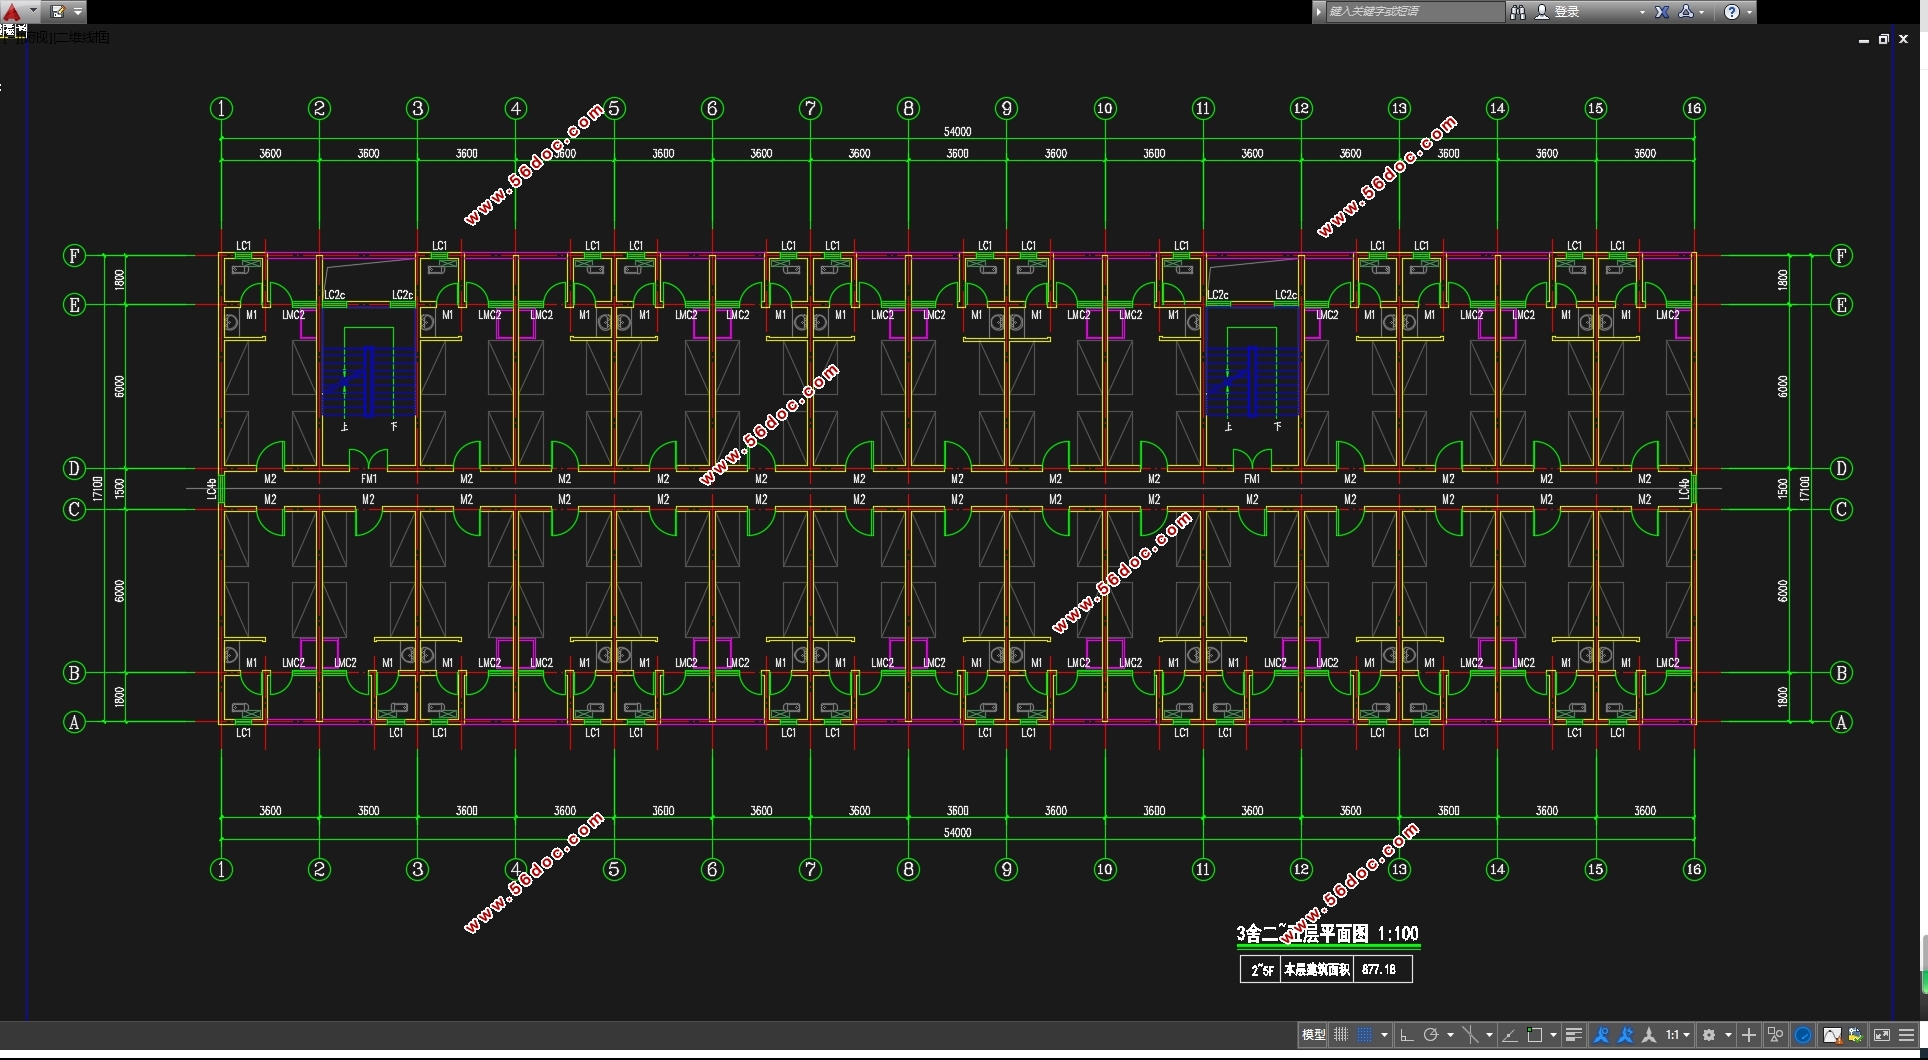Click the LC4b window label at left corridor end

[x=211, y=489]
